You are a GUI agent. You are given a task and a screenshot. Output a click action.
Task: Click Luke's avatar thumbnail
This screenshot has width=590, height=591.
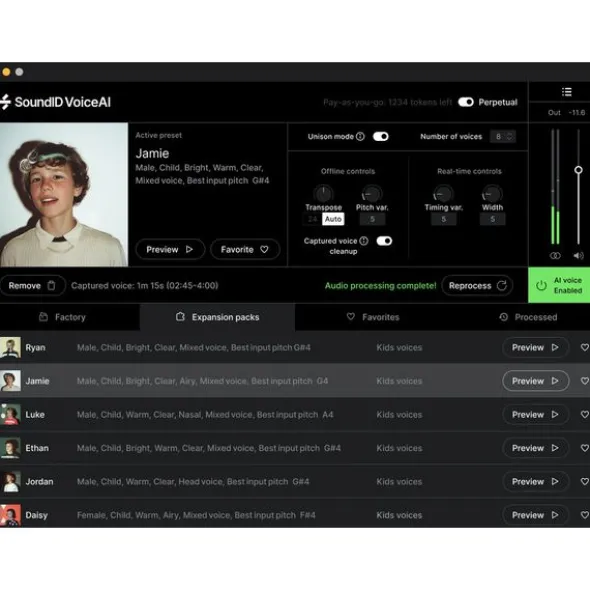(x=10, y=414)
